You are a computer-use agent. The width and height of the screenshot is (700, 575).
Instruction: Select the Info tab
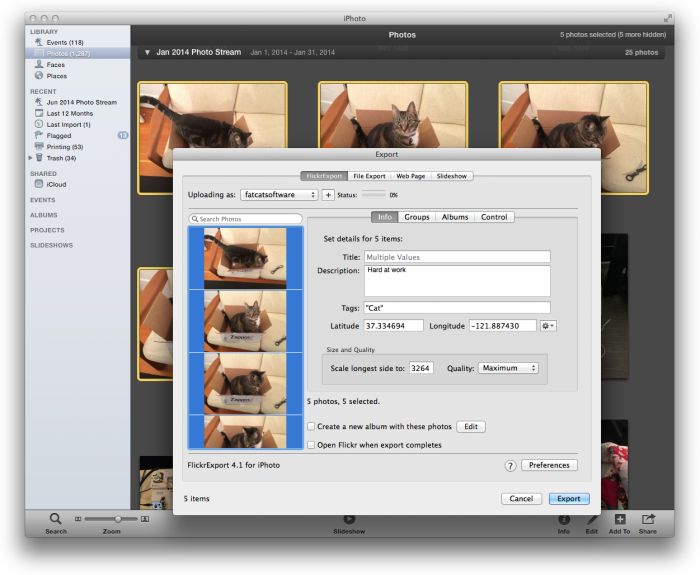(x=385, y=217)
